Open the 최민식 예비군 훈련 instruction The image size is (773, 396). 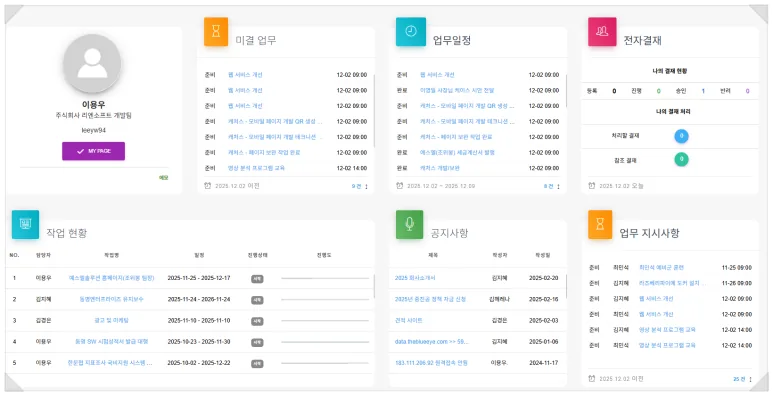point(661,268)
